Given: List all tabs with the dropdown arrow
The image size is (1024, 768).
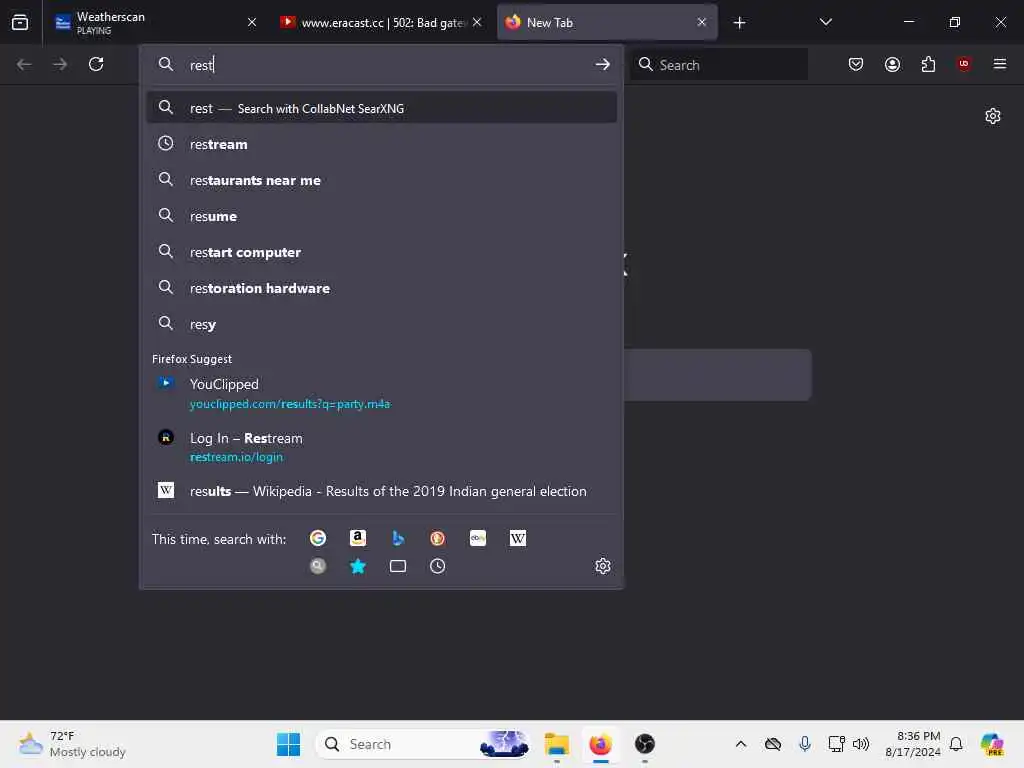Looking at the screenshot, I should coord(825,23).
